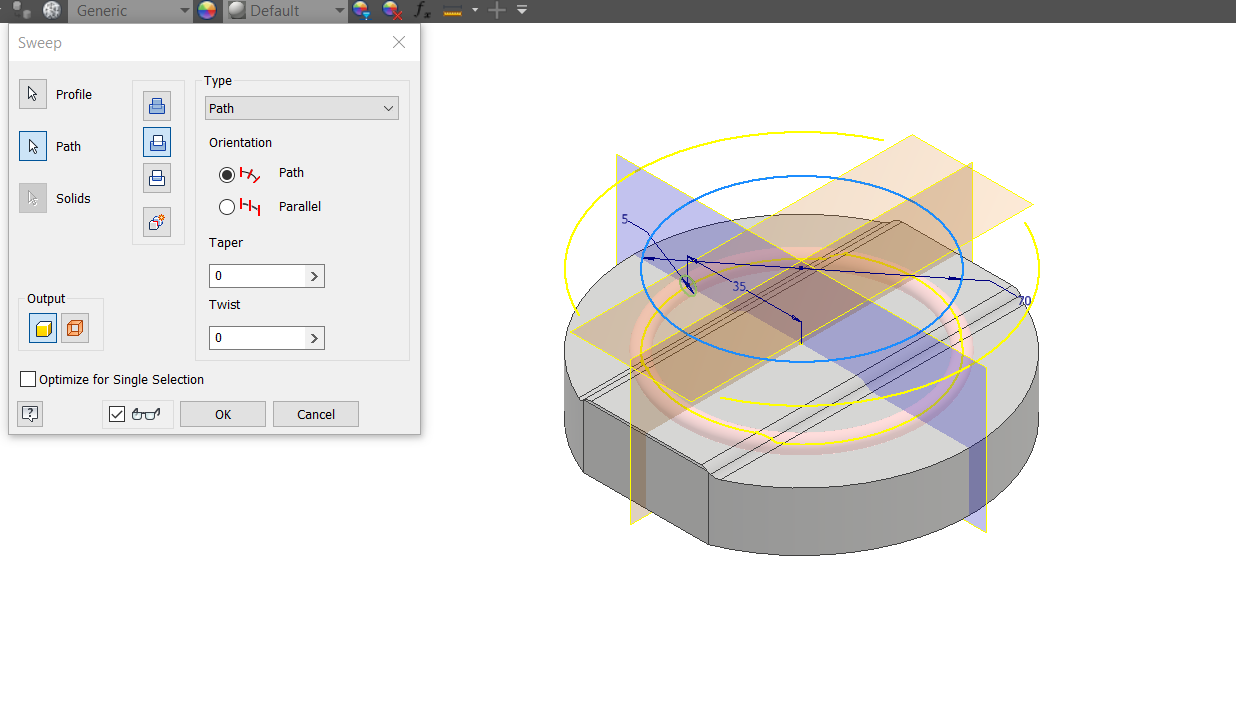Check Optimize for Single Selection
The height and width of the screenshot is (717, 1236).
tap(28, 379)
